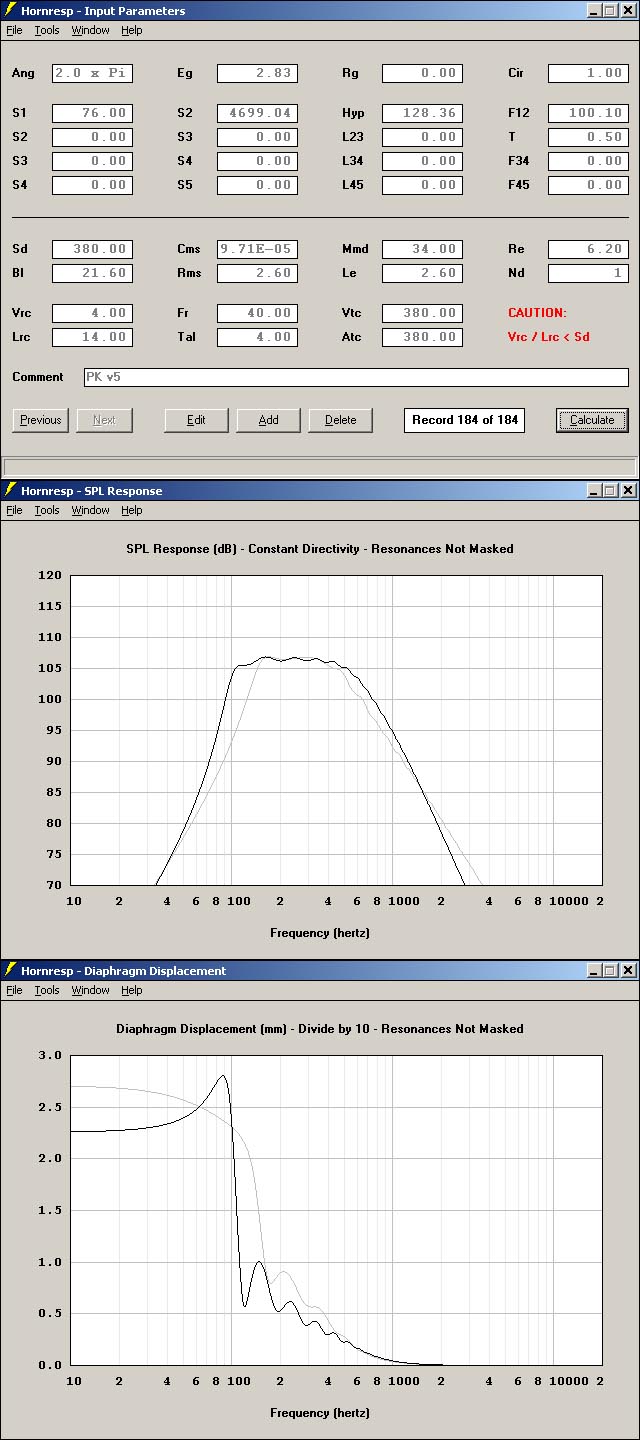
Task: Click the Rms field showing 2.60
Action: click(257, 273)
